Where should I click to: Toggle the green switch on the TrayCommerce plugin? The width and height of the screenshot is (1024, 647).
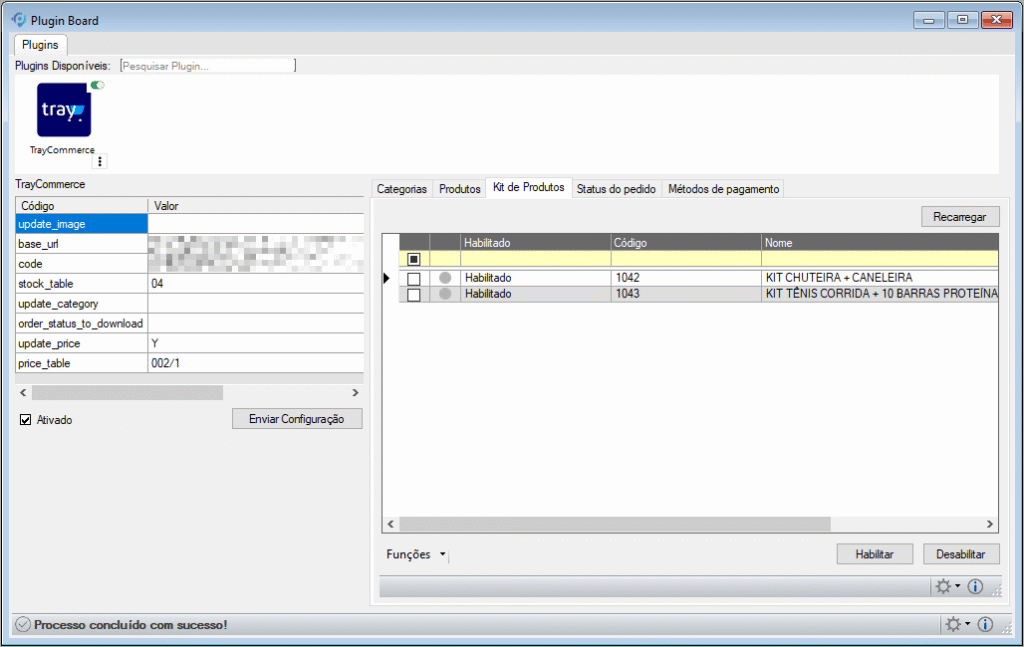tap(97, 86)
